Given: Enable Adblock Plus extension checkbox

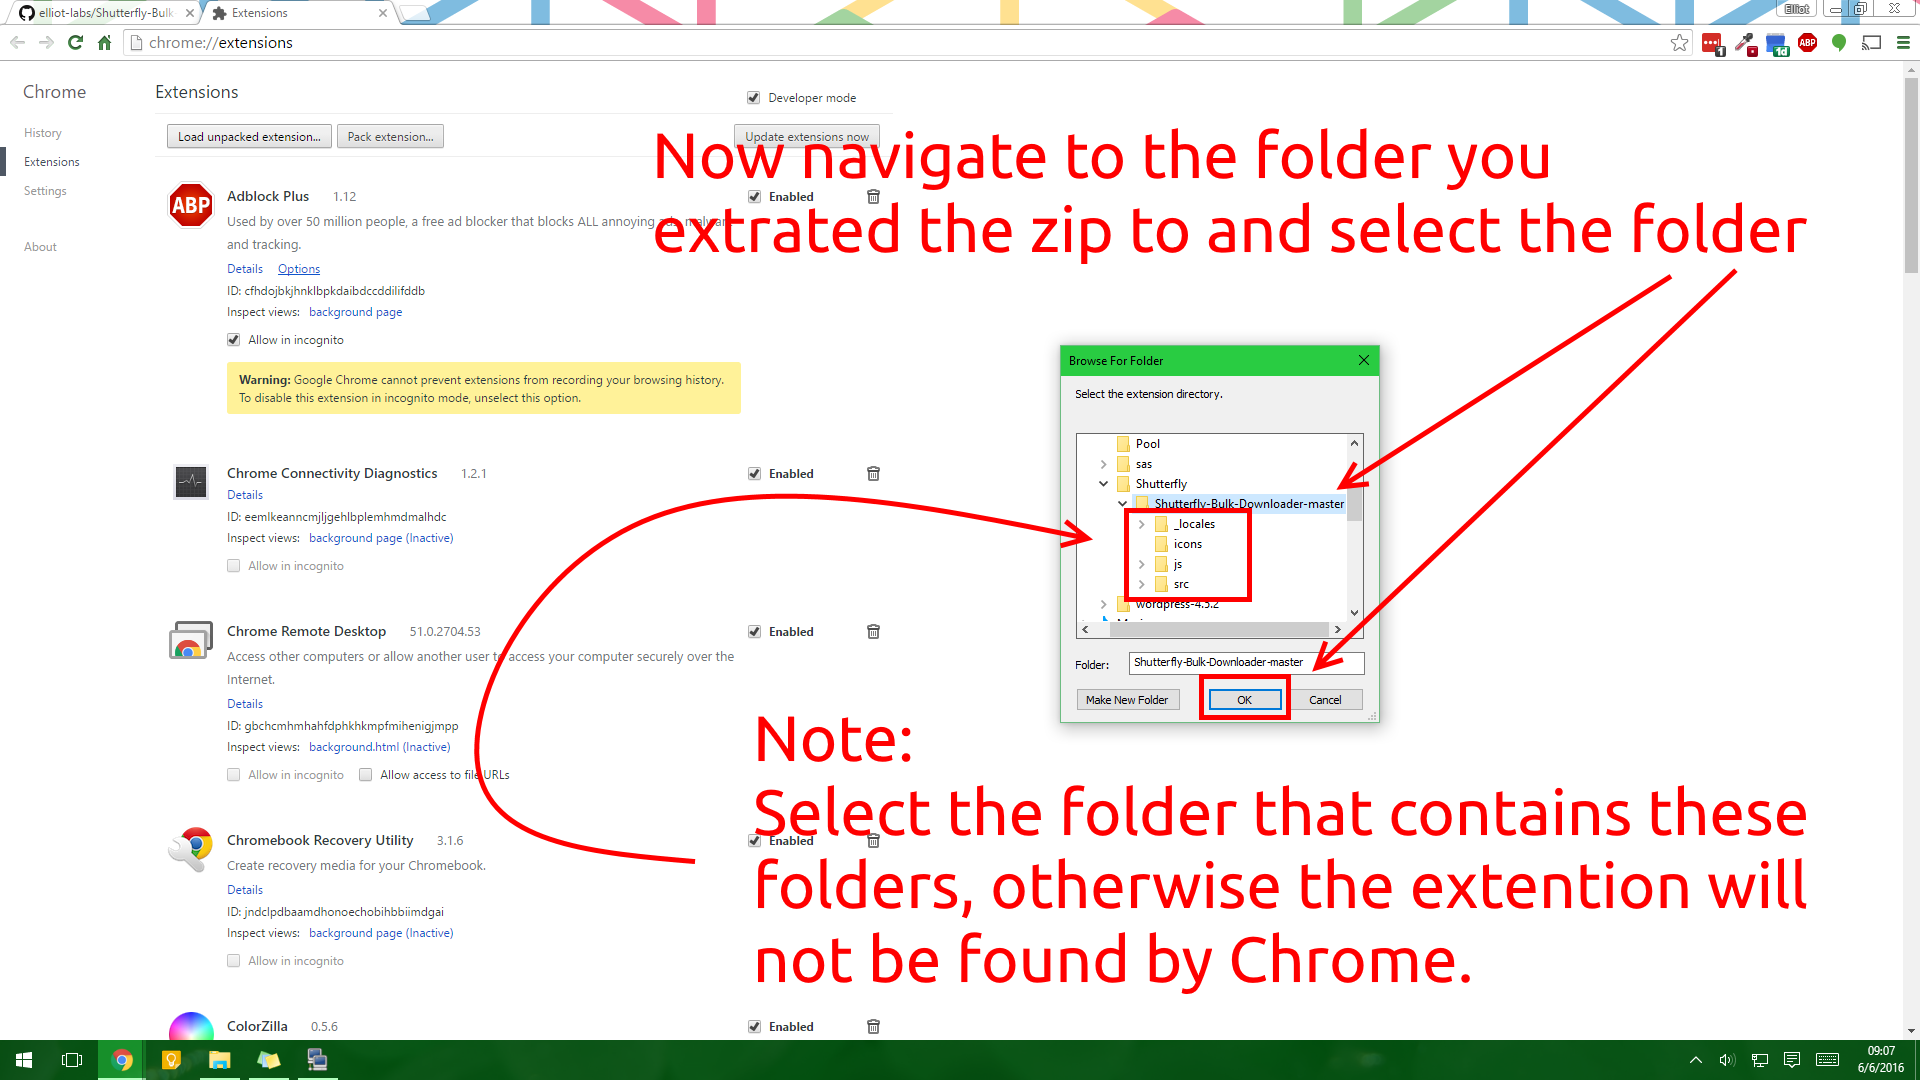Looking at the screenshot, I should (x=753, y=195).
